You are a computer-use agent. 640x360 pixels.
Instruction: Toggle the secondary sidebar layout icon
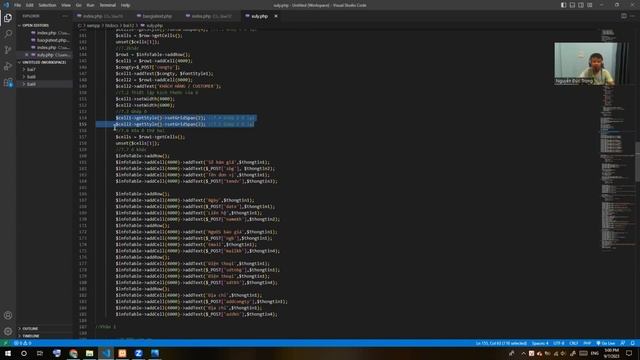point(581,5)
